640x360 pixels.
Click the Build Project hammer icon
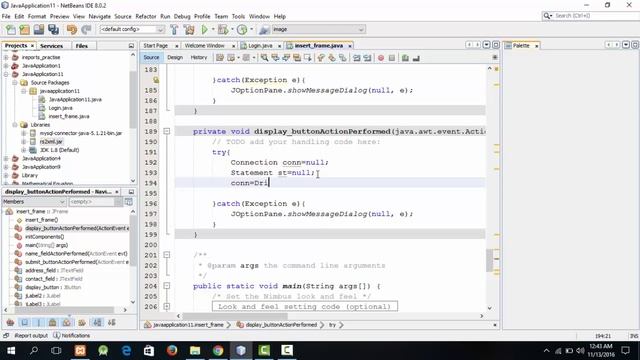[x=174, y=29]
